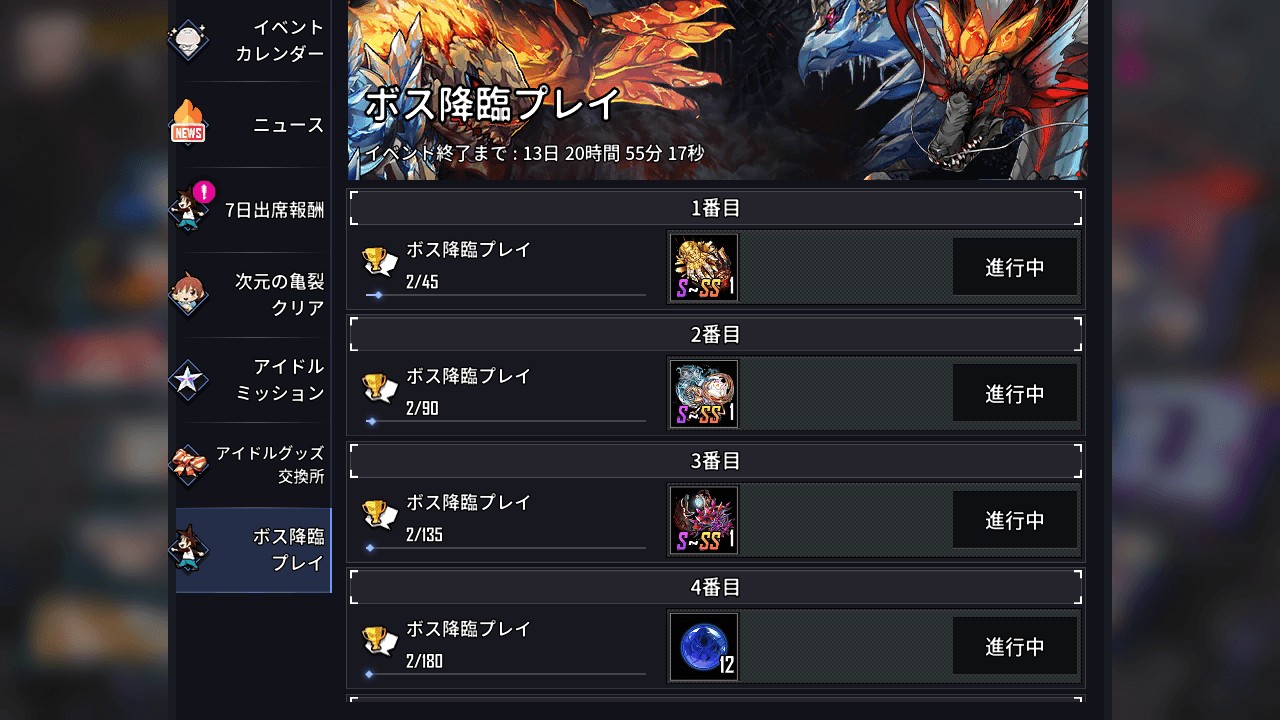Image resolution: width=1280 pixels, height=720 pixels.
Task: Click 進行中 button for 2番目 mission
Action: (1015, 393)
